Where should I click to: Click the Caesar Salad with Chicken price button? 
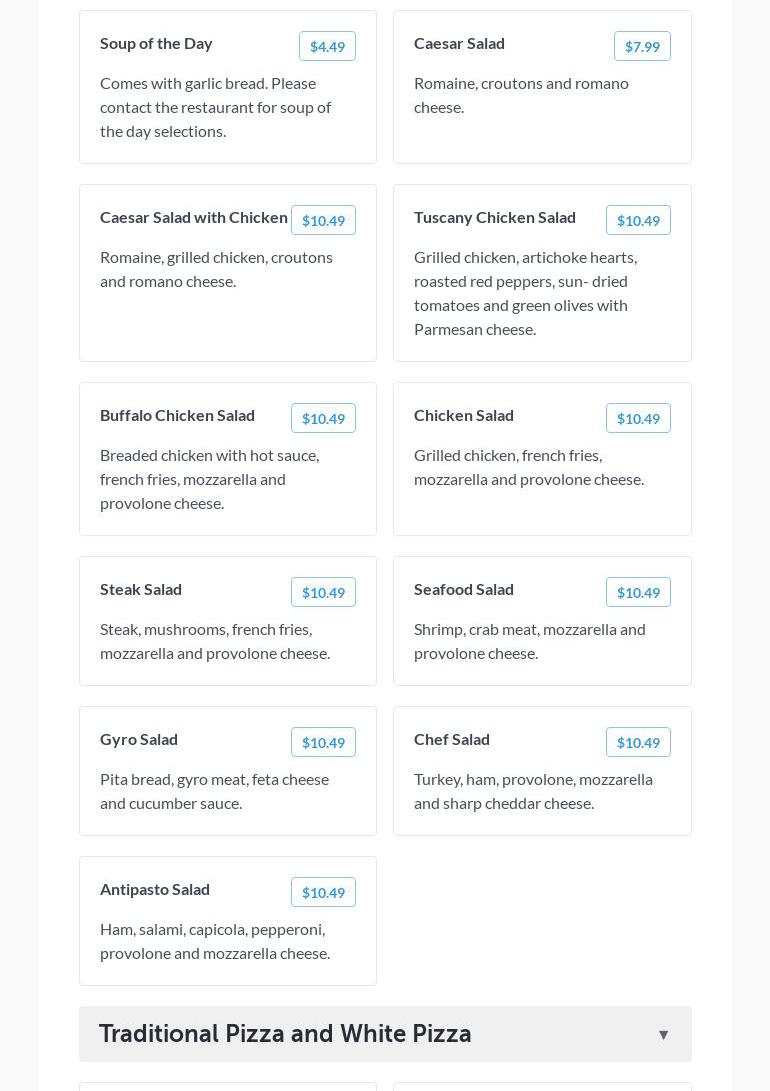323,220
